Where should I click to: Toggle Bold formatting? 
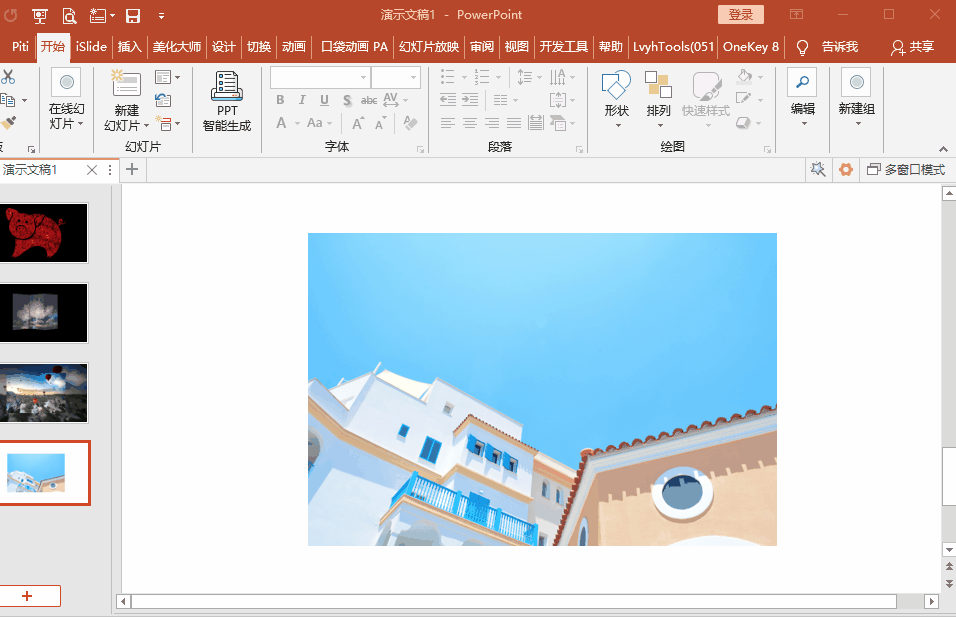[x=280, y=100]
